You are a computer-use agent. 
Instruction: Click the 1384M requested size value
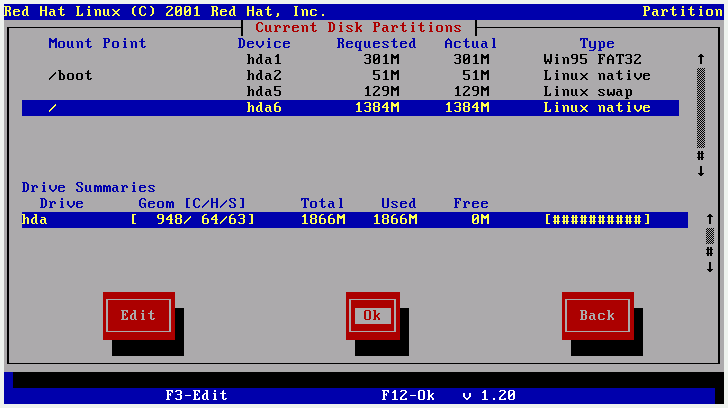point(377,108)
